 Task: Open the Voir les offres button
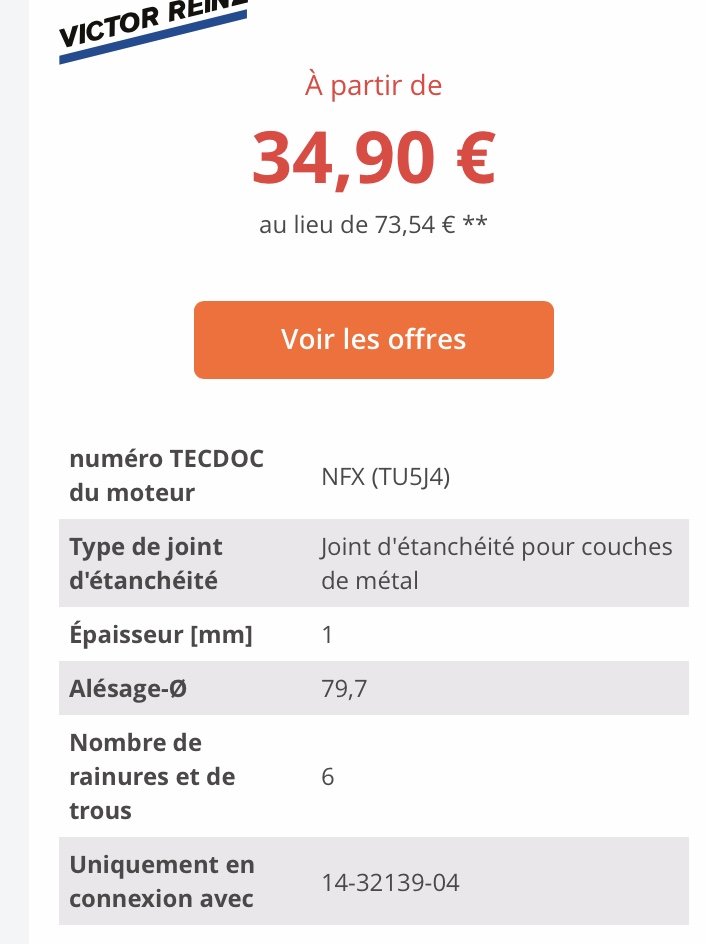point(373,340)
